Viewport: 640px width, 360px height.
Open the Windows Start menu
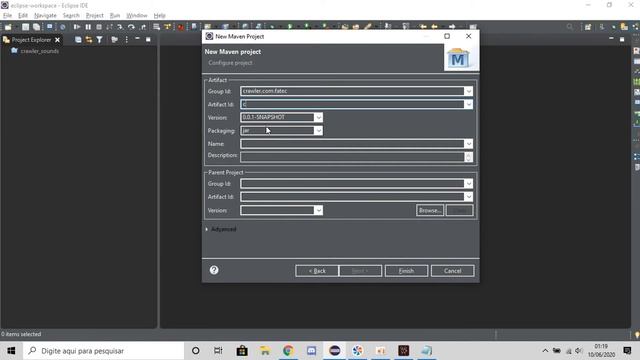(x=11, y=351)
